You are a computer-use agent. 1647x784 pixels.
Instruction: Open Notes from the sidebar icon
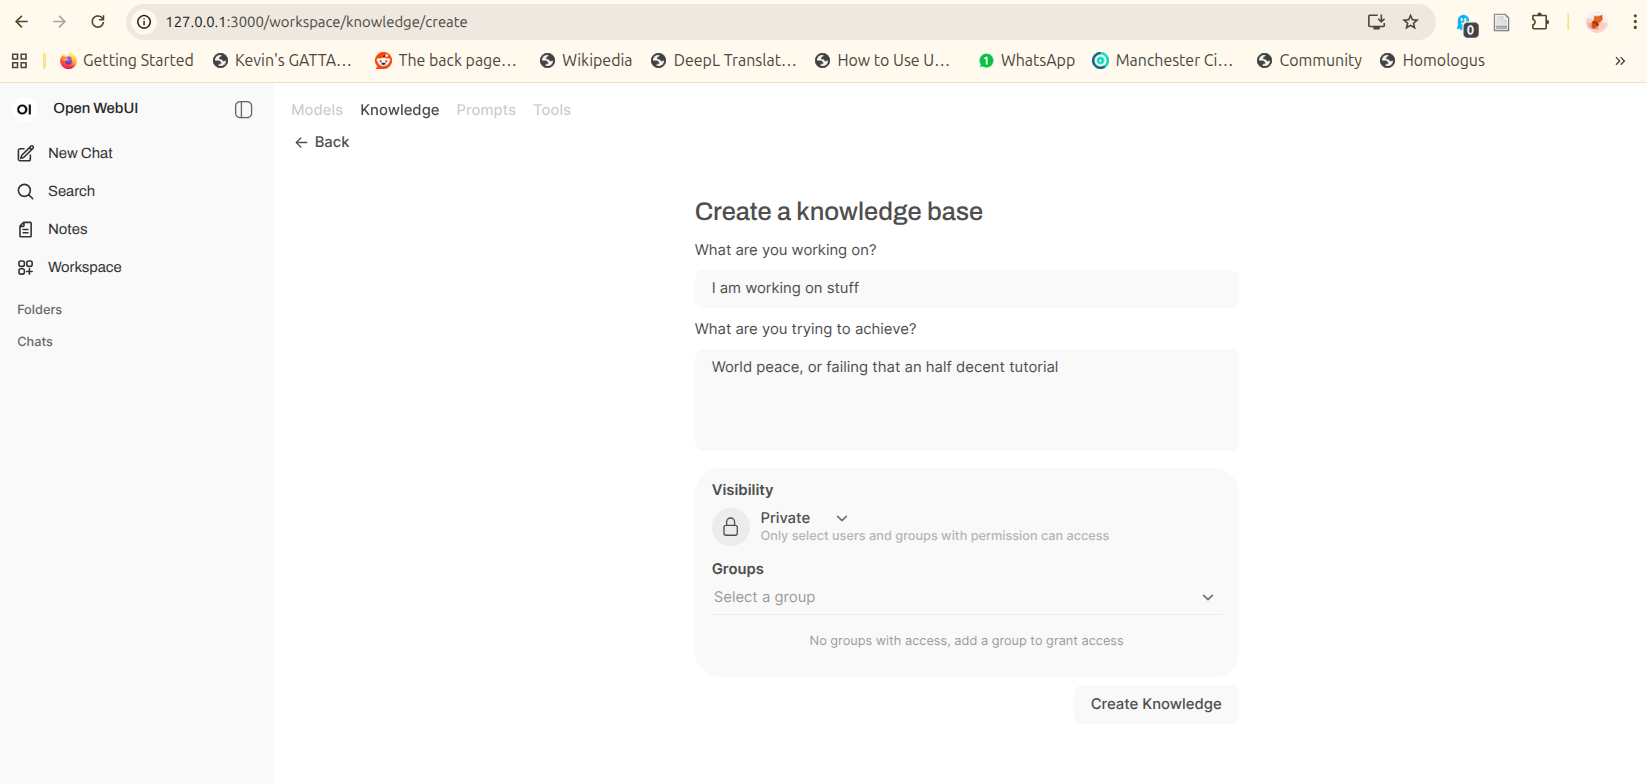tap(26, 229)
